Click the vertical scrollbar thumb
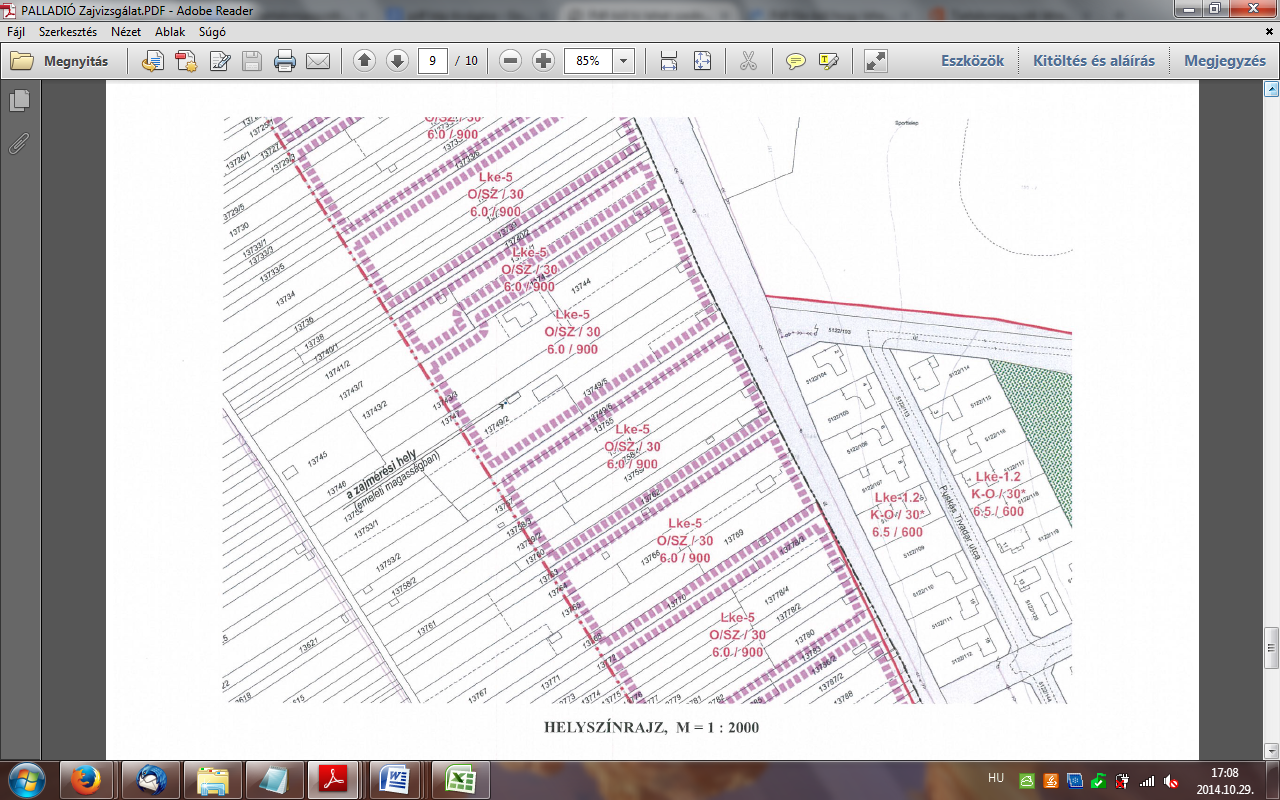Viewport: 1280px width, 800px height. [1271, 648]
